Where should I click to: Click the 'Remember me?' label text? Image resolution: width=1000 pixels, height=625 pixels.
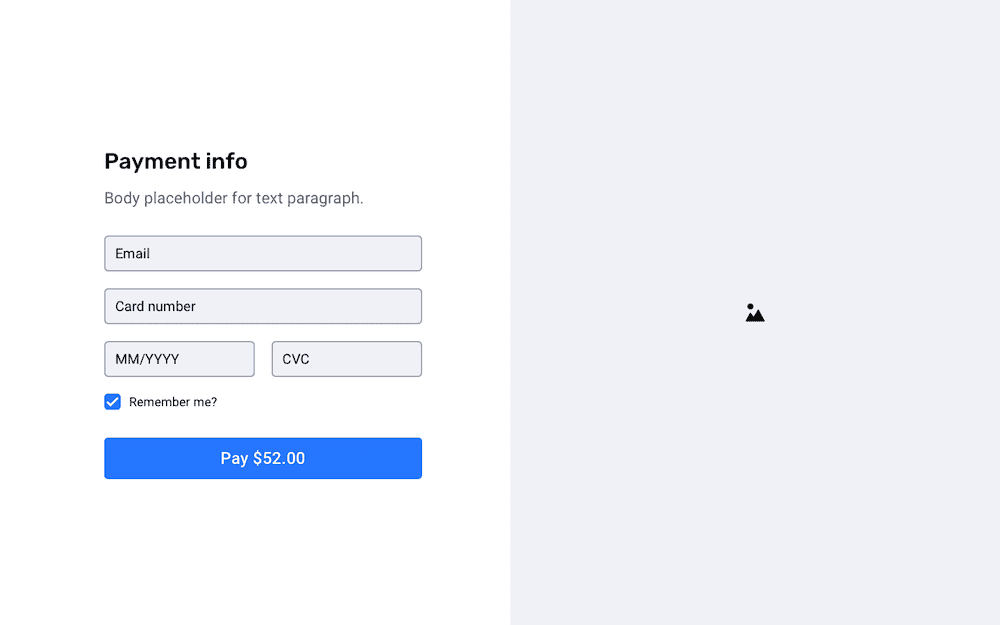(173, 402)
